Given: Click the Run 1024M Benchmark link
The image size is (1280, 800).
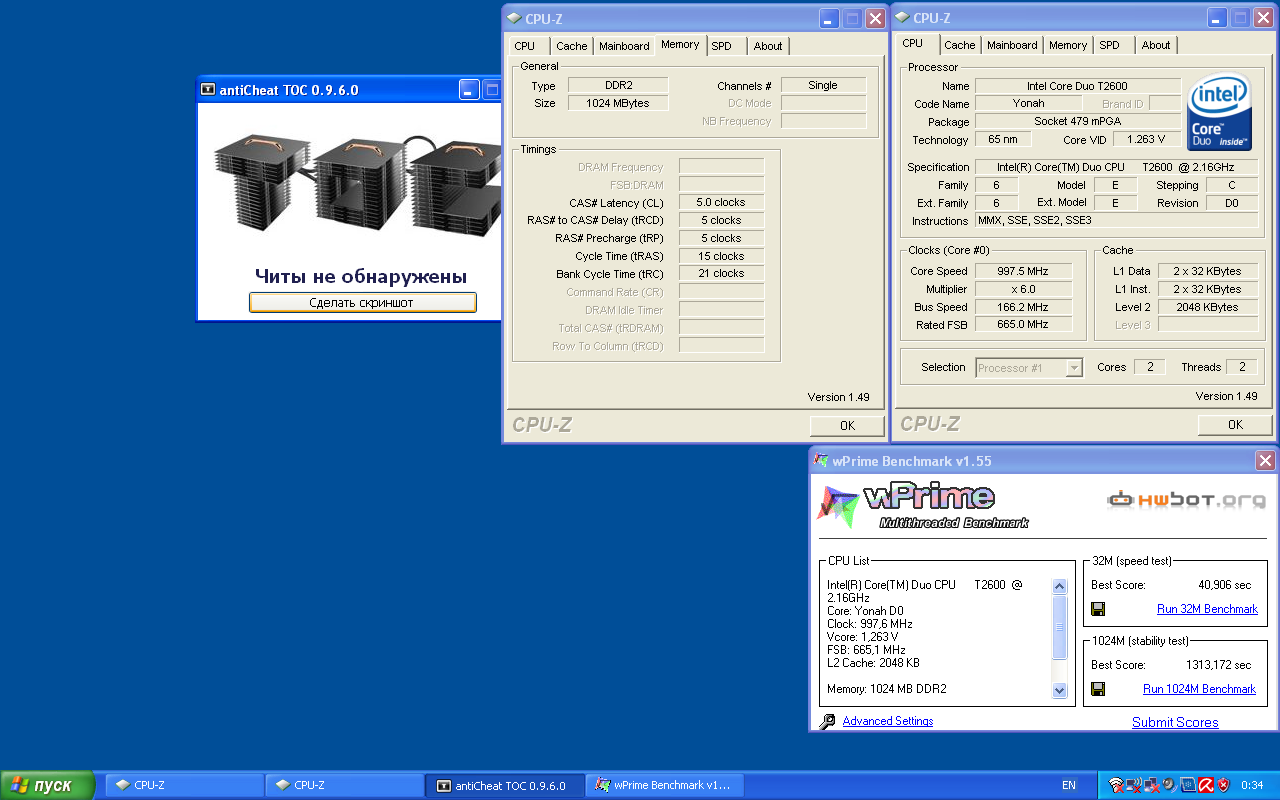Looking at the screenshot, I should coord(1199,689).
